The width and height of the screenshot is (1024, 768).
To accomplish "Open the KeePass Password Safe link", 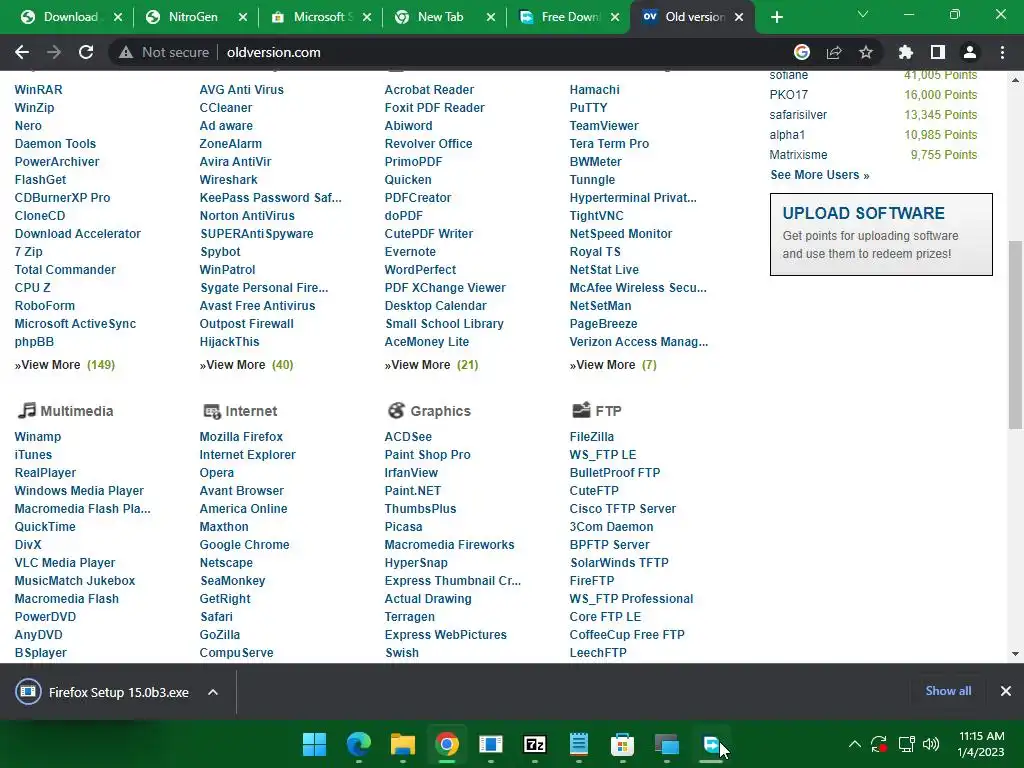I will [270, 197].
